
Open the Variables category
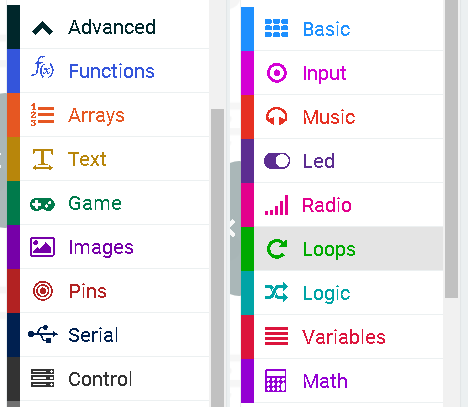(x=342, y=337)
